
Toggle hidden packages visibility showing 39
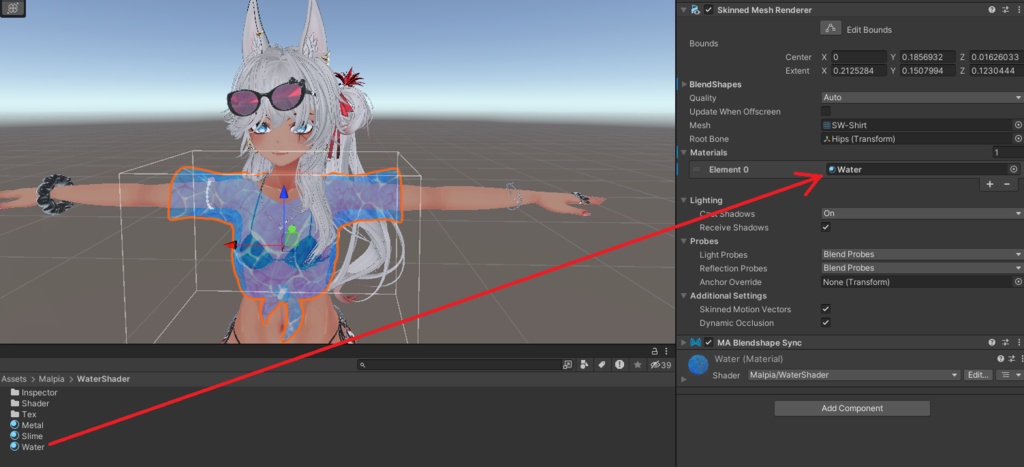click(x=660, y=365)
